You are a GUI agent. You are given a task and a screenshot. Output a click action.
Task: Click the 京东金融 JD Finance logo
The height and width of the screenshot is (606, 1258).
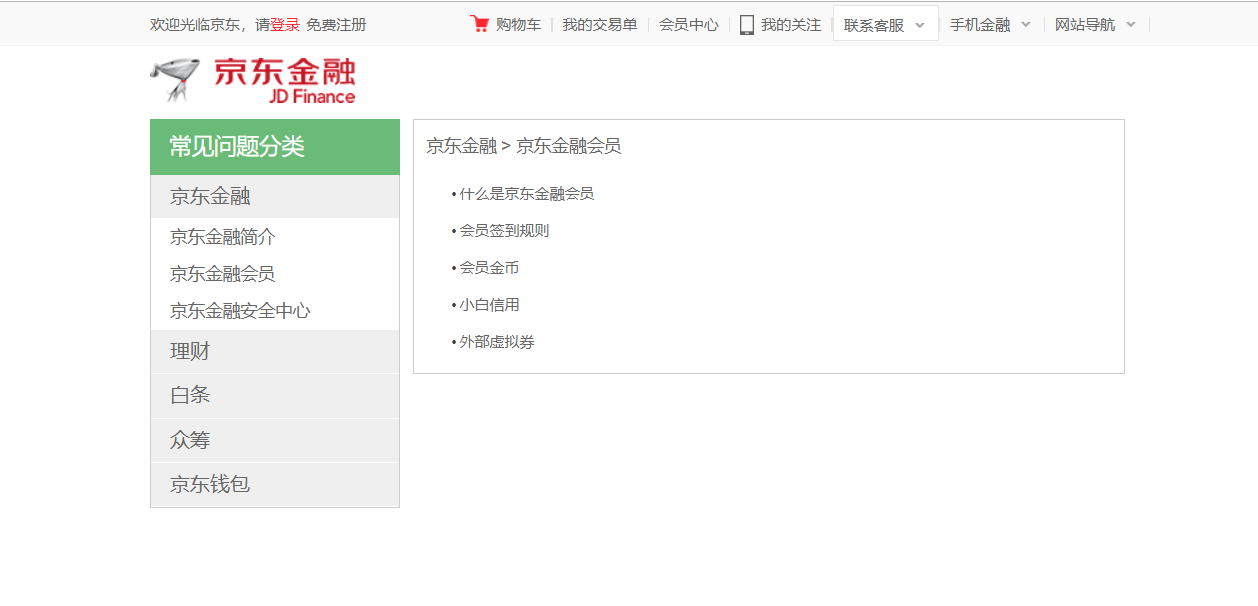coord(253,80)
